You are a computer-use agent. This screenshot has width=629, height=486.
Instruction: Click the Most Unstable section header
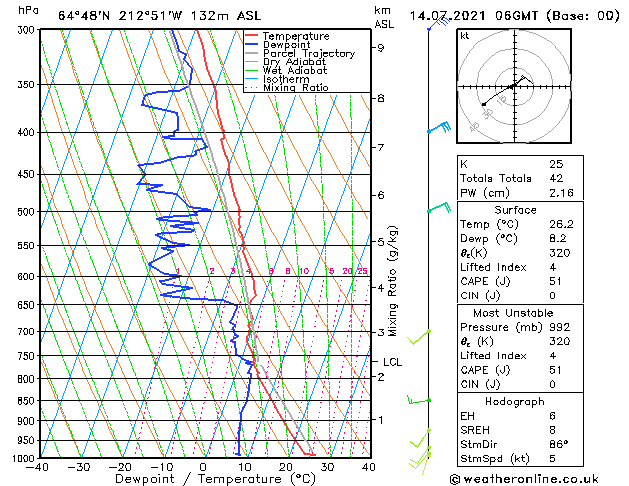point(513,313)
